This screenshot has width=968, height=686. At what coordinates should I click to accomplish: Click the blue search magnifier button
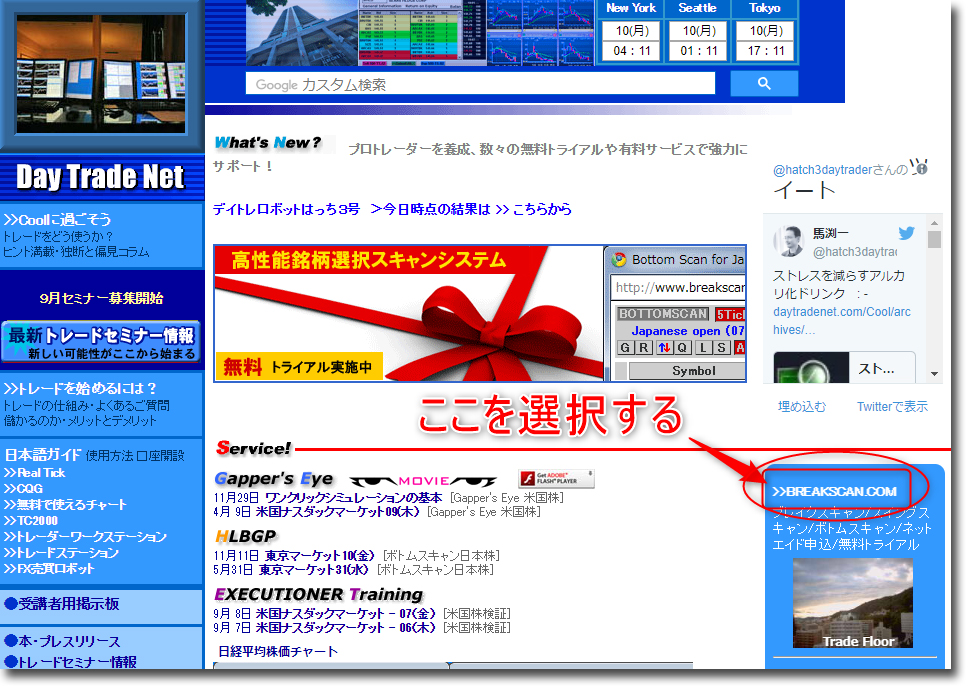point(764,83)
